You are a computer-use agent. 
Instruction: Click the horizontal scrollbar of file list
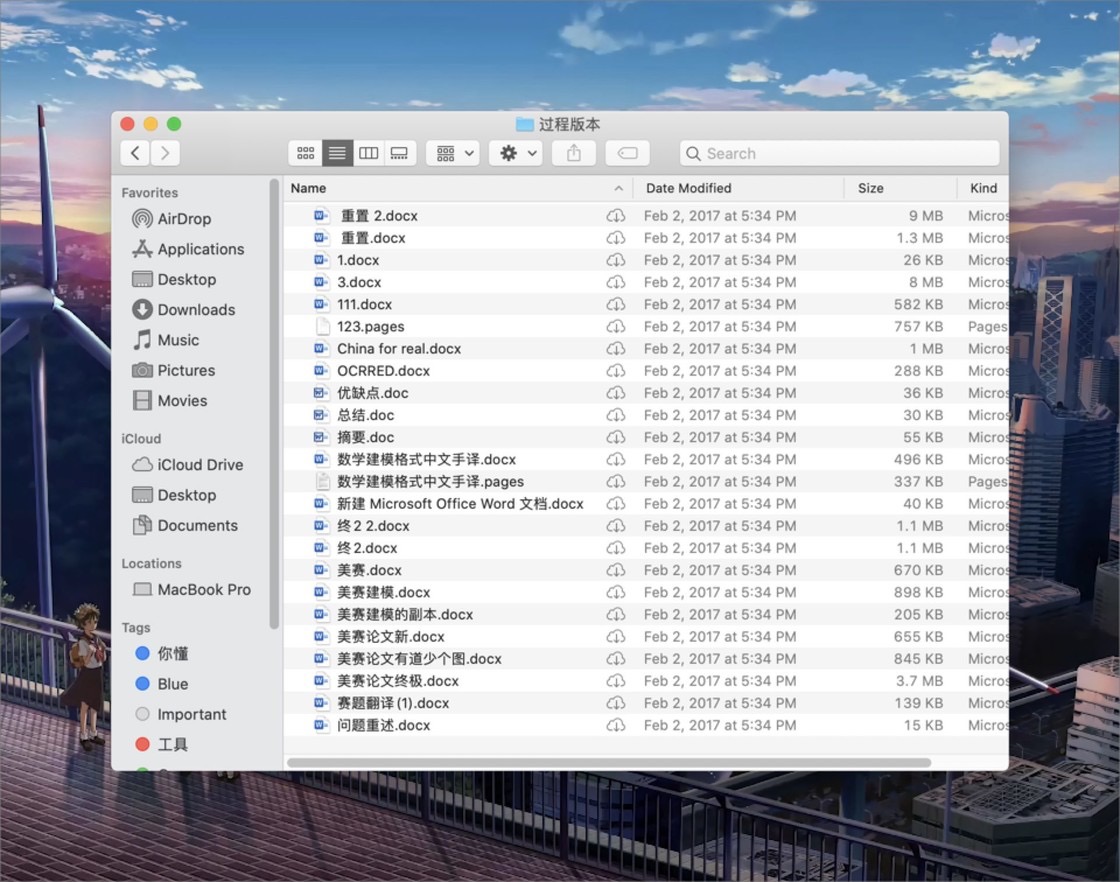point(609,763)
